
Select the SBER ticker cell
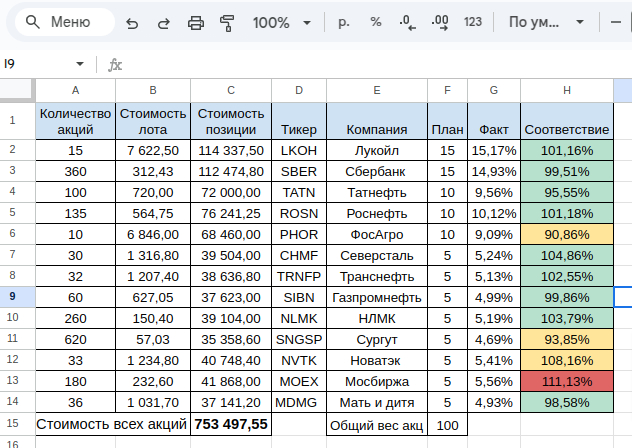(299, 171)
